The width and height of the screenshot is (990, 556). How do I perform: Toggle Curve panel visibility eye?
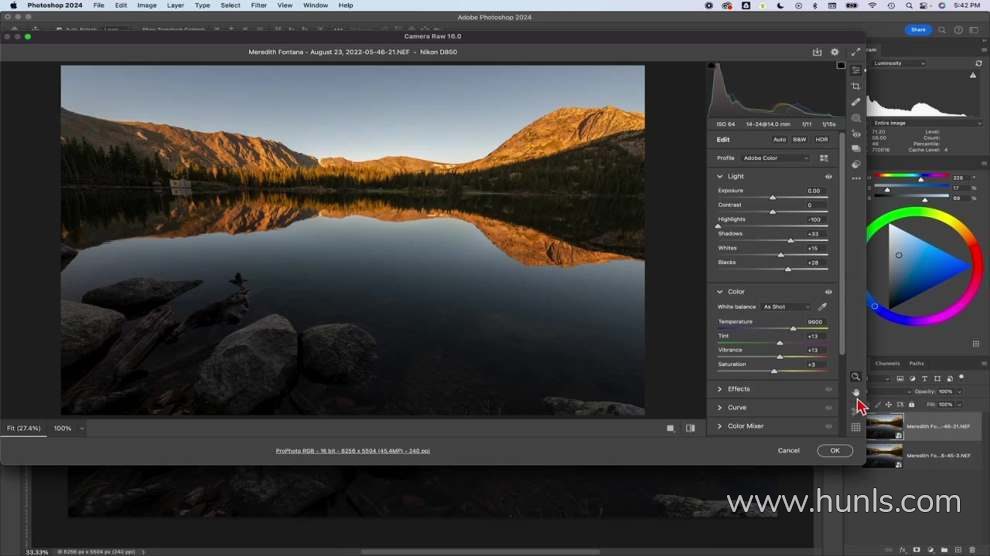(828, 408)
